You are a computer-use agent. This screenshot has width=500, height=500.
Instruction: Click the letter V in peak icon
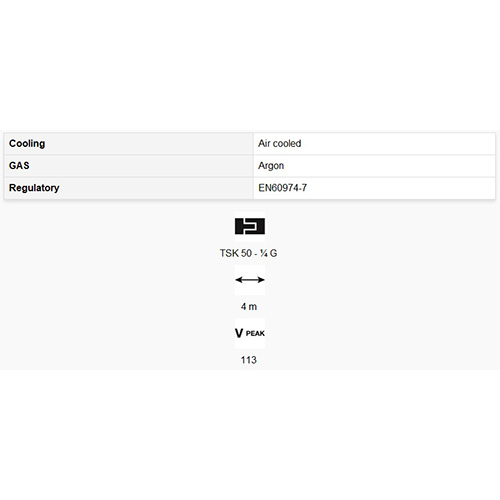[239, 333]
